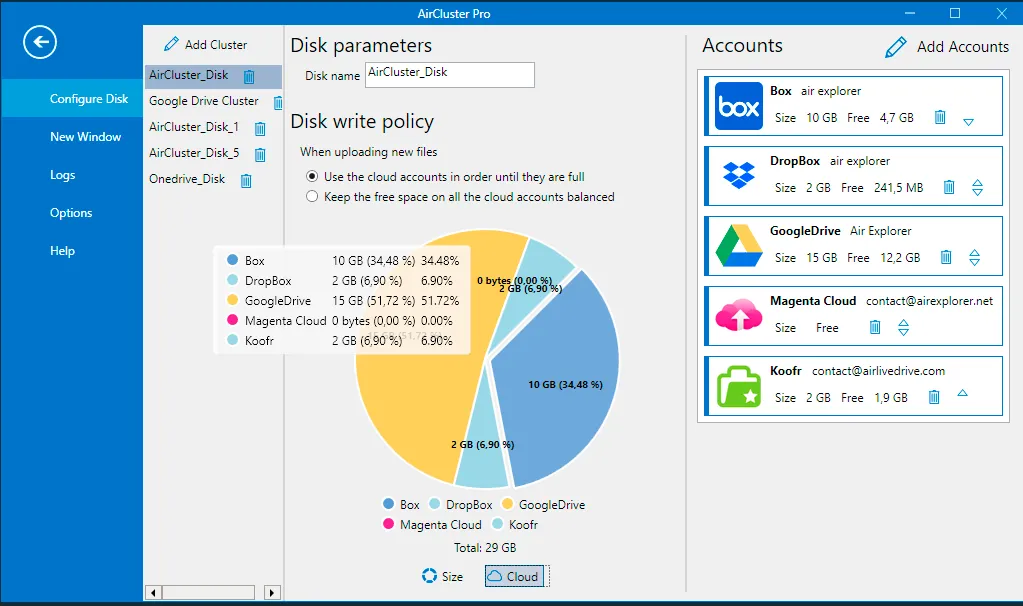The width and height of the screenshot is (1023, 606).
Task: Select 'Use the cloud accounts in order' radio
Action: click(313, 177)
